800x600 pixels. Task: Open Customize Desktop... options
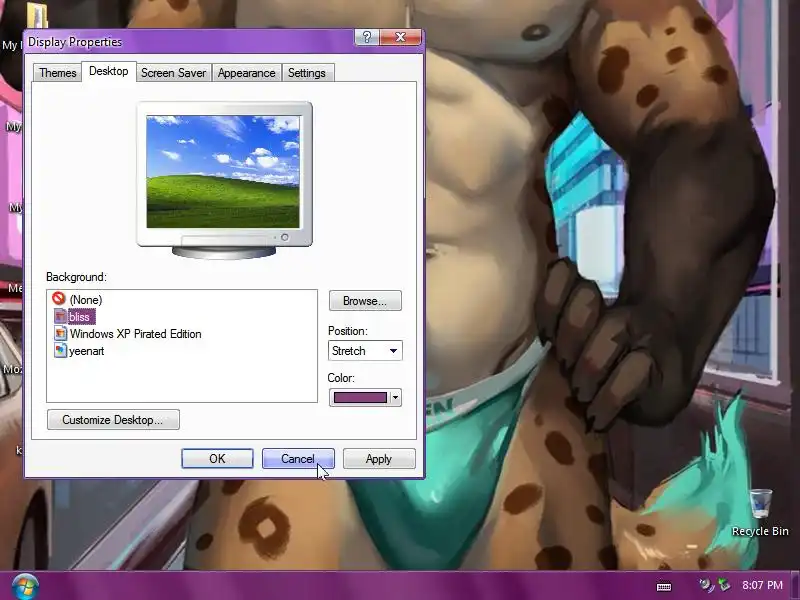[113, 420]
